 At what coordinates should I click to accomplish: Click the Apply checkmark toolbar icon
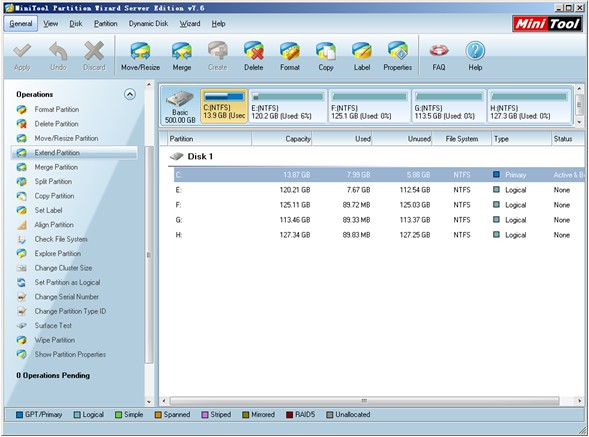[x=22, y=51]
